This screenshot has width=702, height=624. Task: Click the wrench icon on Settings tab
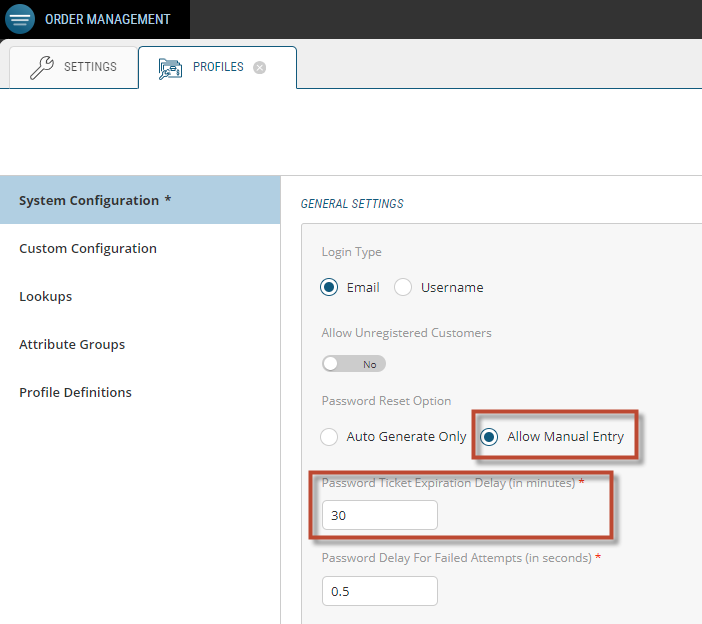pyautogui.click(x=42, y=68)
